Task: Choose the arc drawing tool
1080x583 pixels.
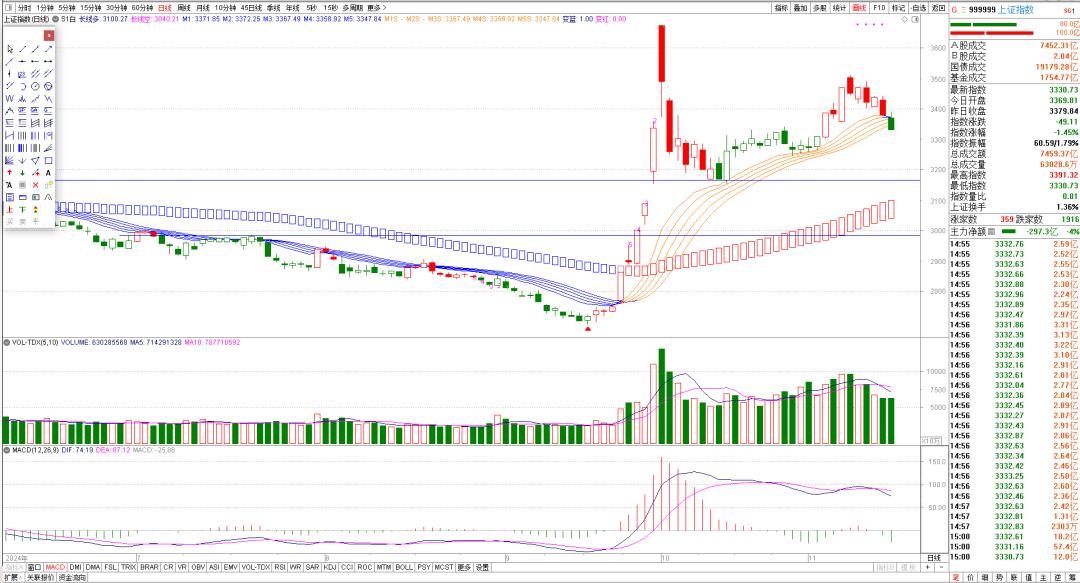Action: (22, 86)
